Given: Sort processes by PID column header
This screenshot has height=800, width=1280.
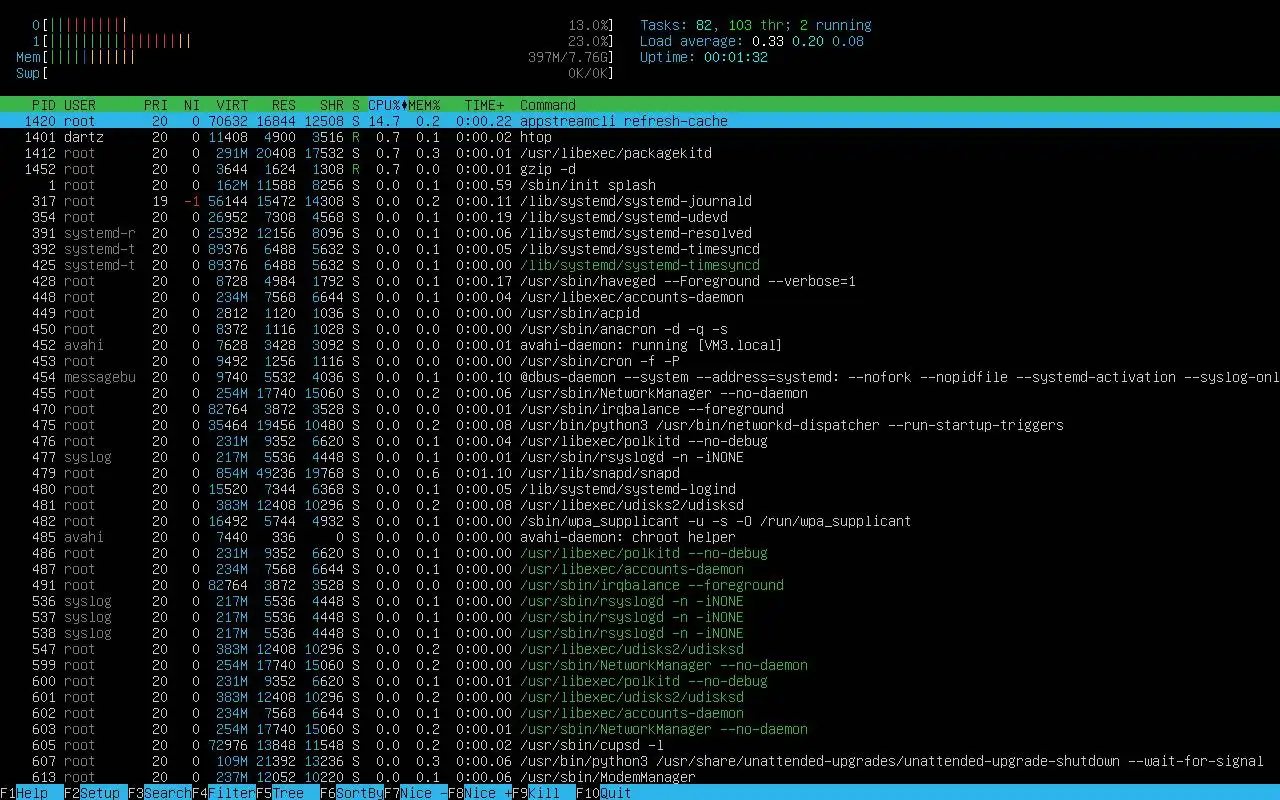Looking at the screenshot, I should click(44, 105).
